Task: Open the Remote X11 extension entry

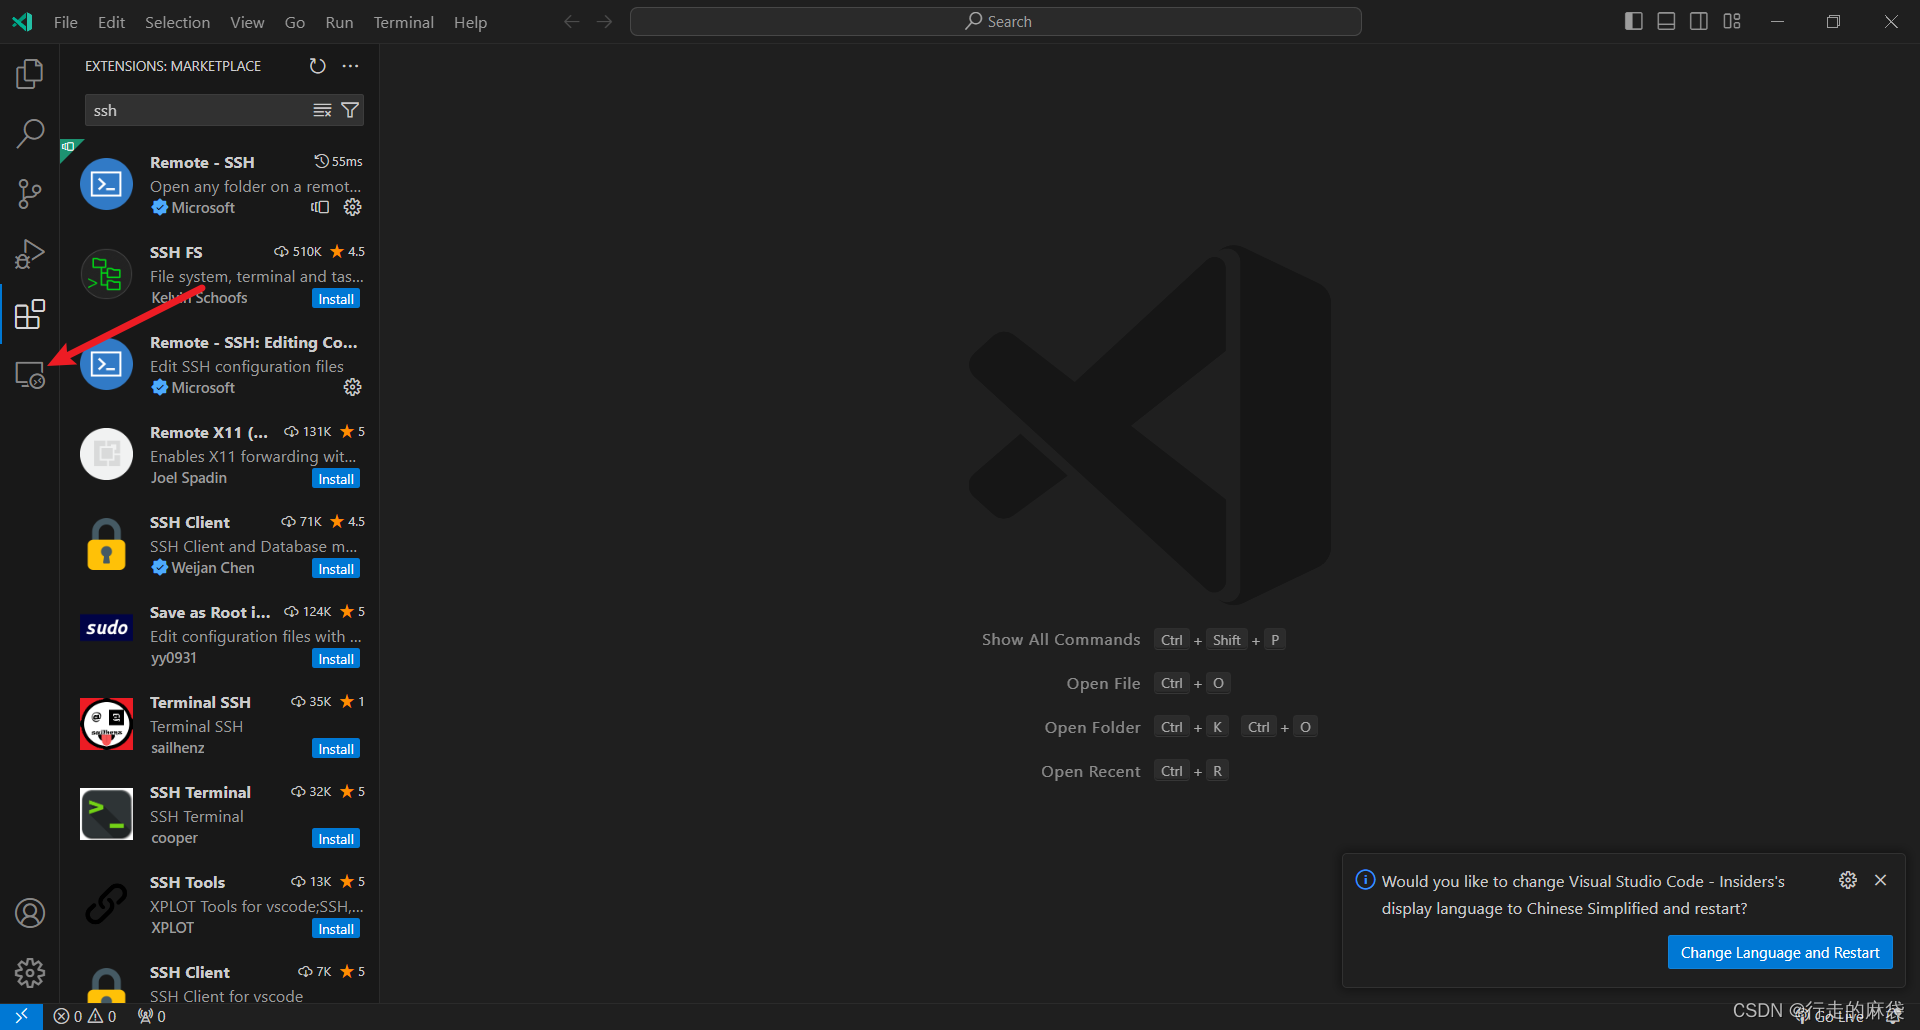Action: pos(220,454)
